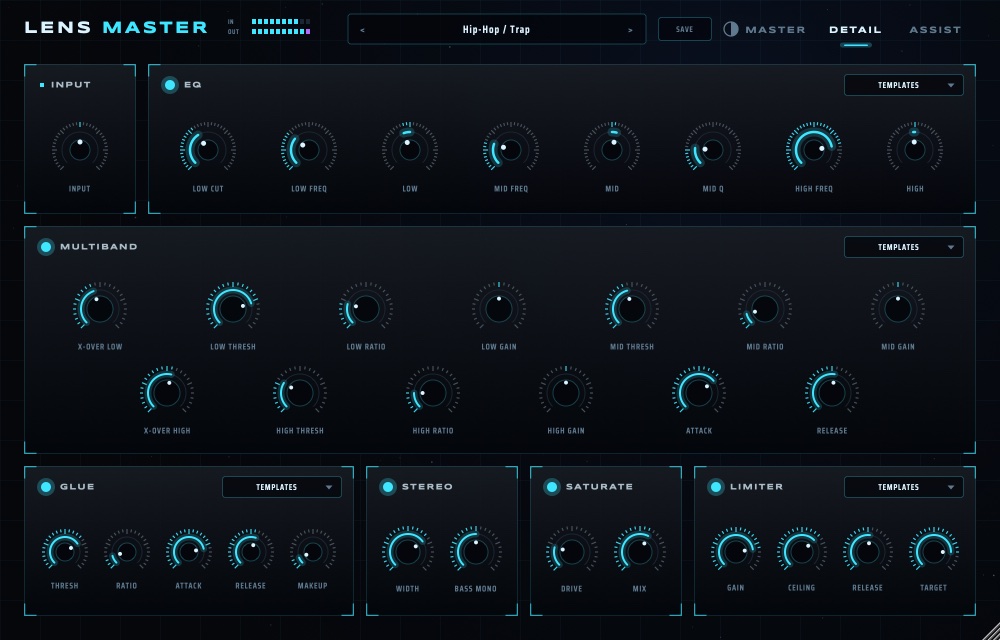Click the EQ Mid gain knob
The image size is (1000, 640).
(x=612, y=150)
